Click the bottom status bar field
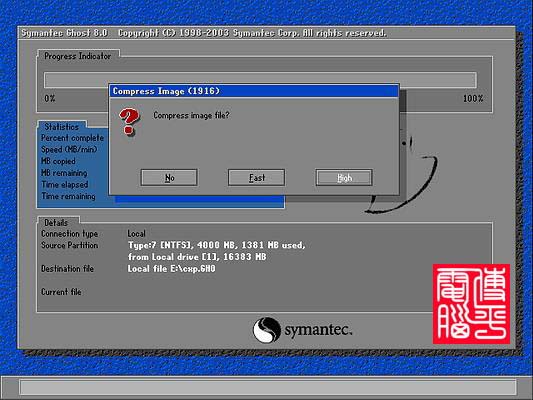This screenshot has height=400, width=533. coord(268,387)
